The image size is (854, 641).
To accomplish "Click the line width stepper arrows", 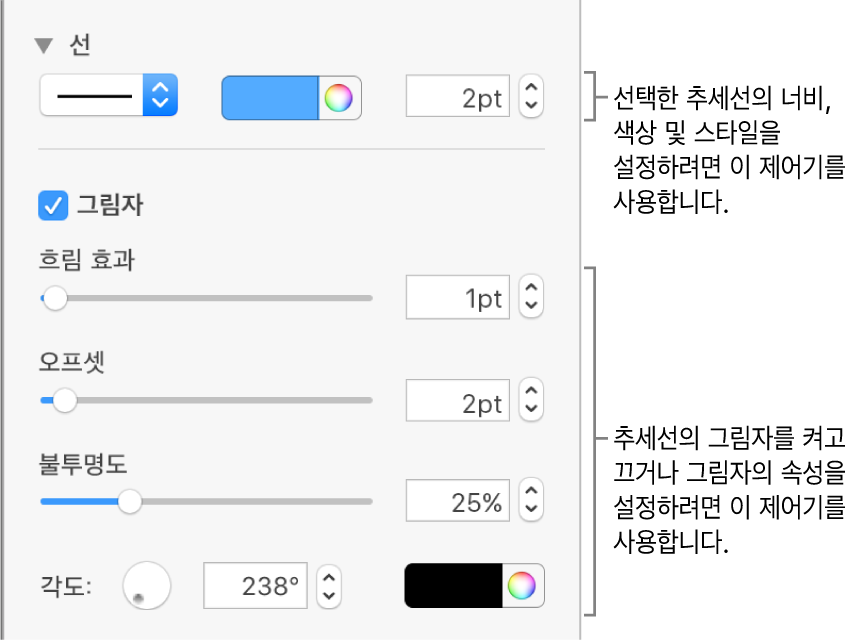I will (531, 97).
